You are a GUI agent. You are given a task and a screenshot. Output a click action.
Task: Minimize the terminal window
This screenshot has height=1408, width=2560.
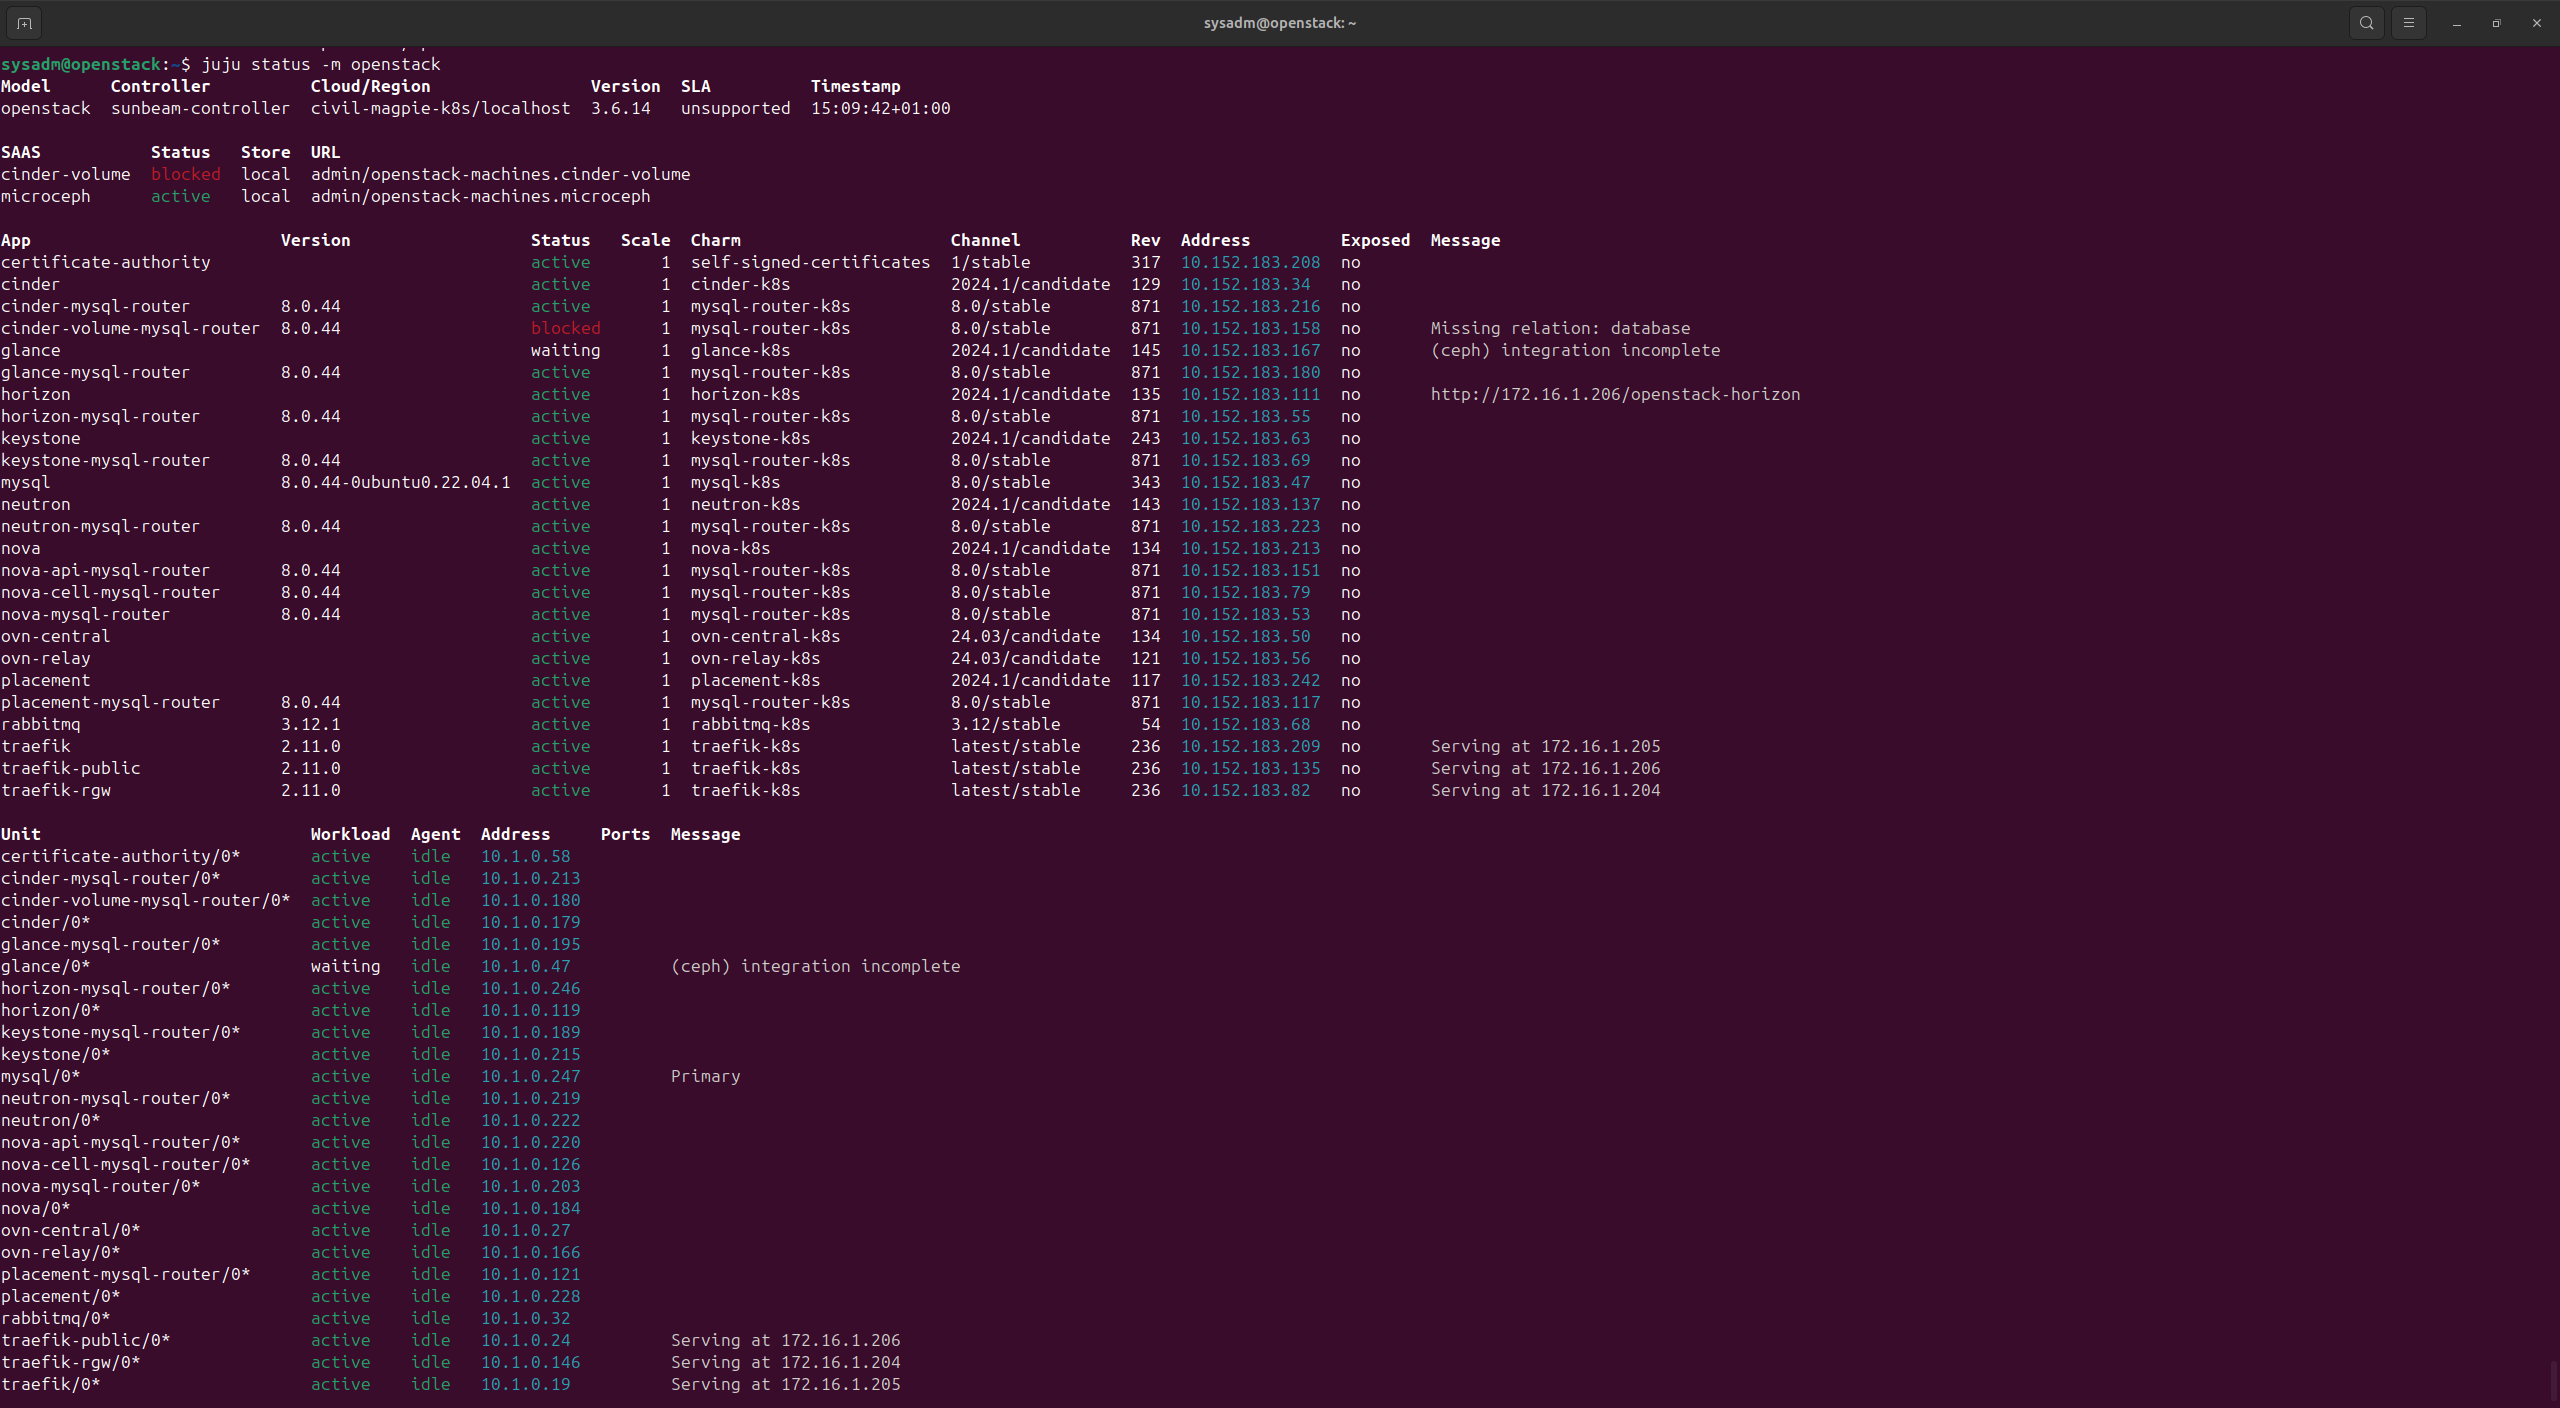click(2457, 23)
